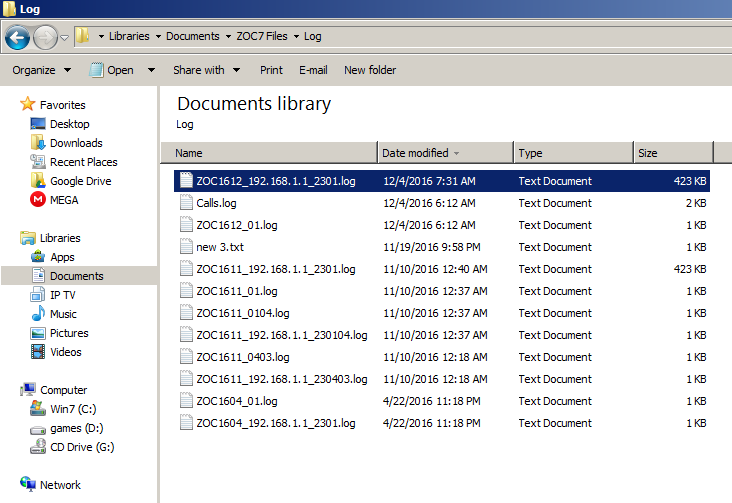The height and width of the screenshot is (503, 732).
Task: Open the recent pages dropdown arrow
Action: pyautogui.click(x=65, y=37)
